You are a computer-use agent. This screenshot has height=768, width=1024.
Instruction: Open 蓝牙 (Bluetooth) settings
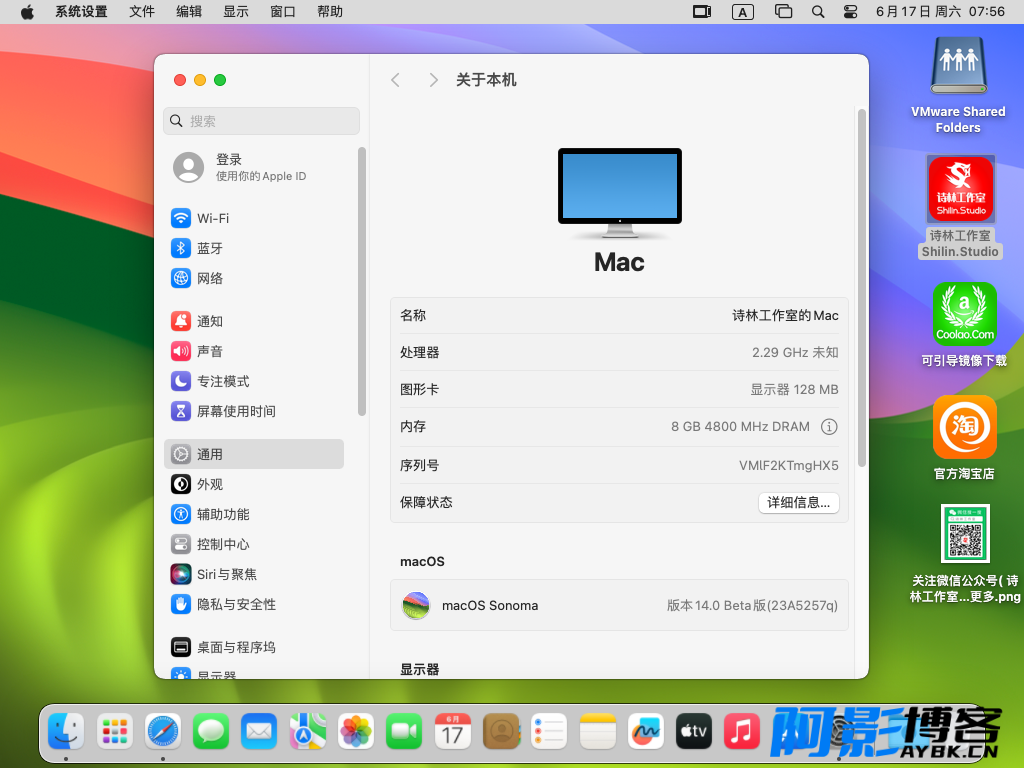point(253,248)
